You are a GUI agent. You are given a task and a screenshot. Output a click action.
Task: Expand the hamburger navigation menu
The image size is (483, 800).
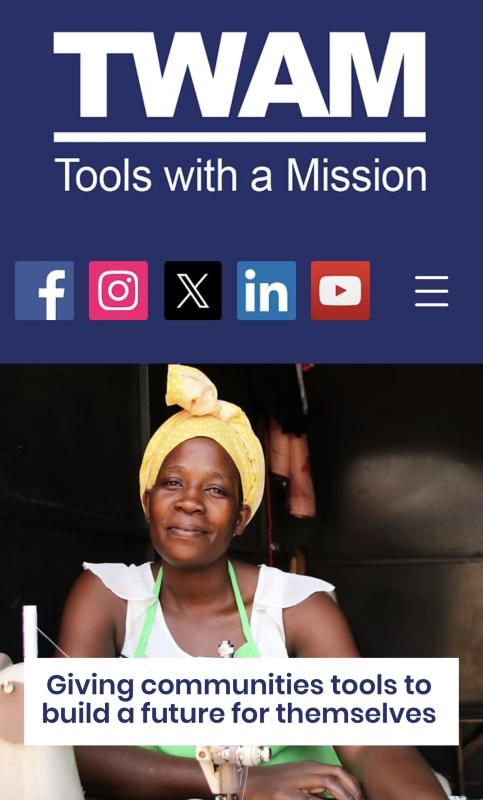[431, 291]
